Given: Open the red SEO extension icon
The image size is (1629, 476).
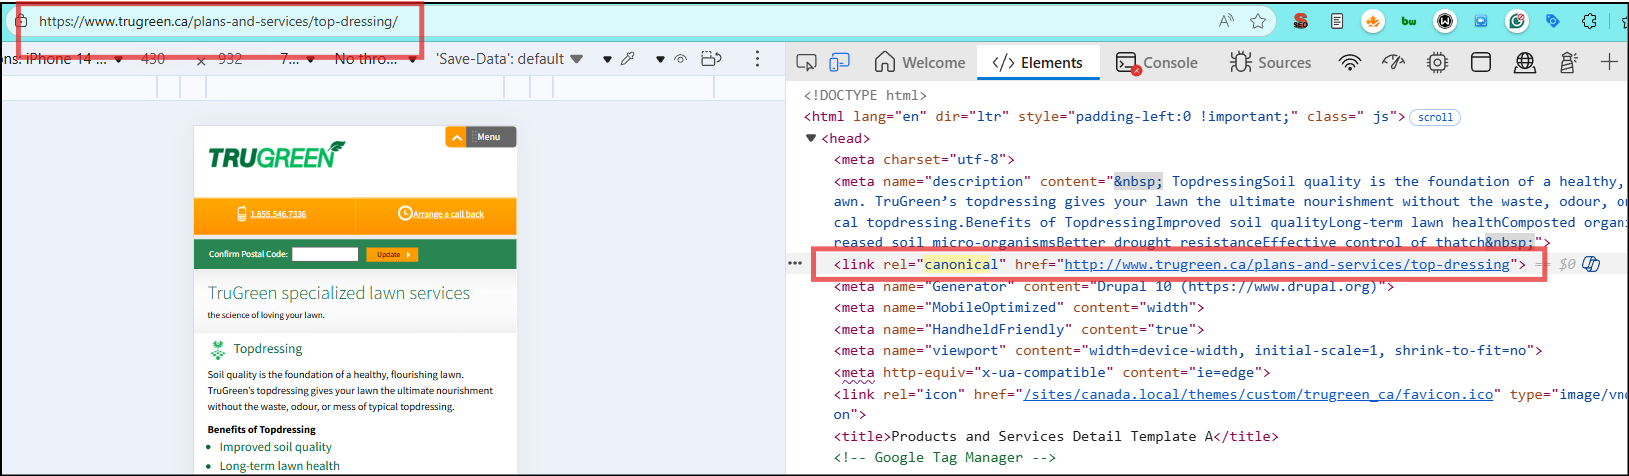Looking at the screenshot, I should point(1300,21).
